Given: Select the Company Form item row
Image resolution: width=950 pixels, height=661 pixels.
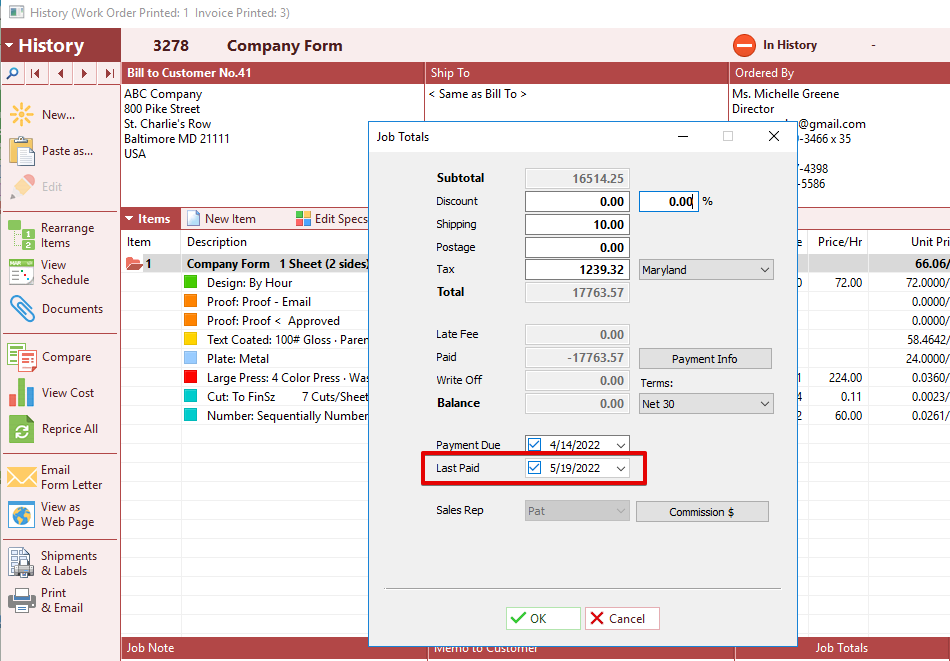Looking at the screenshot, I should pyautogui.click(x=245, y=264).
